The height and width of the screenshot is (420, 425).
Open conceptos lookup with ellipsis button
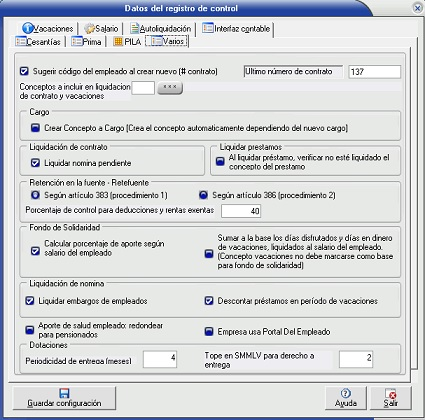click(x=170, y=88)
